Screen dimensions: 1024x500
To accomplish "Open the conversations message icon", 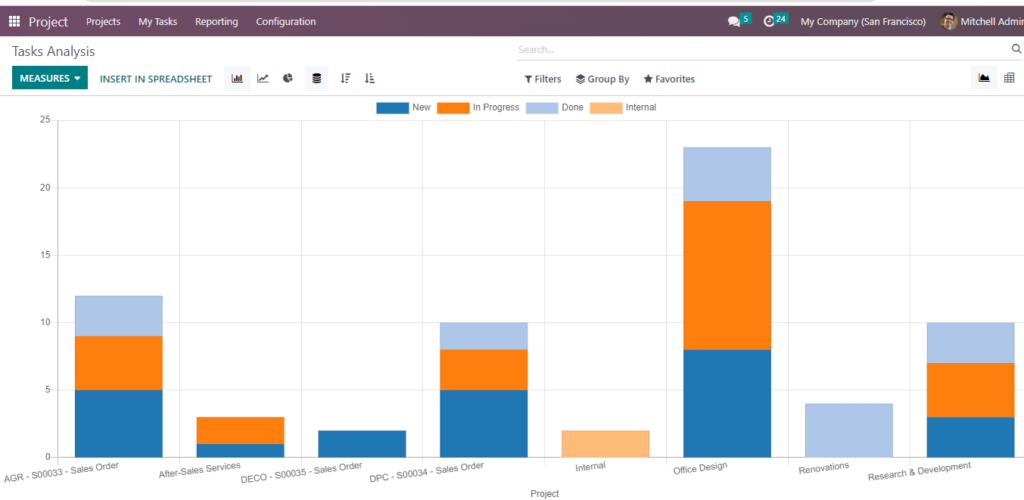I will point(735,21).
